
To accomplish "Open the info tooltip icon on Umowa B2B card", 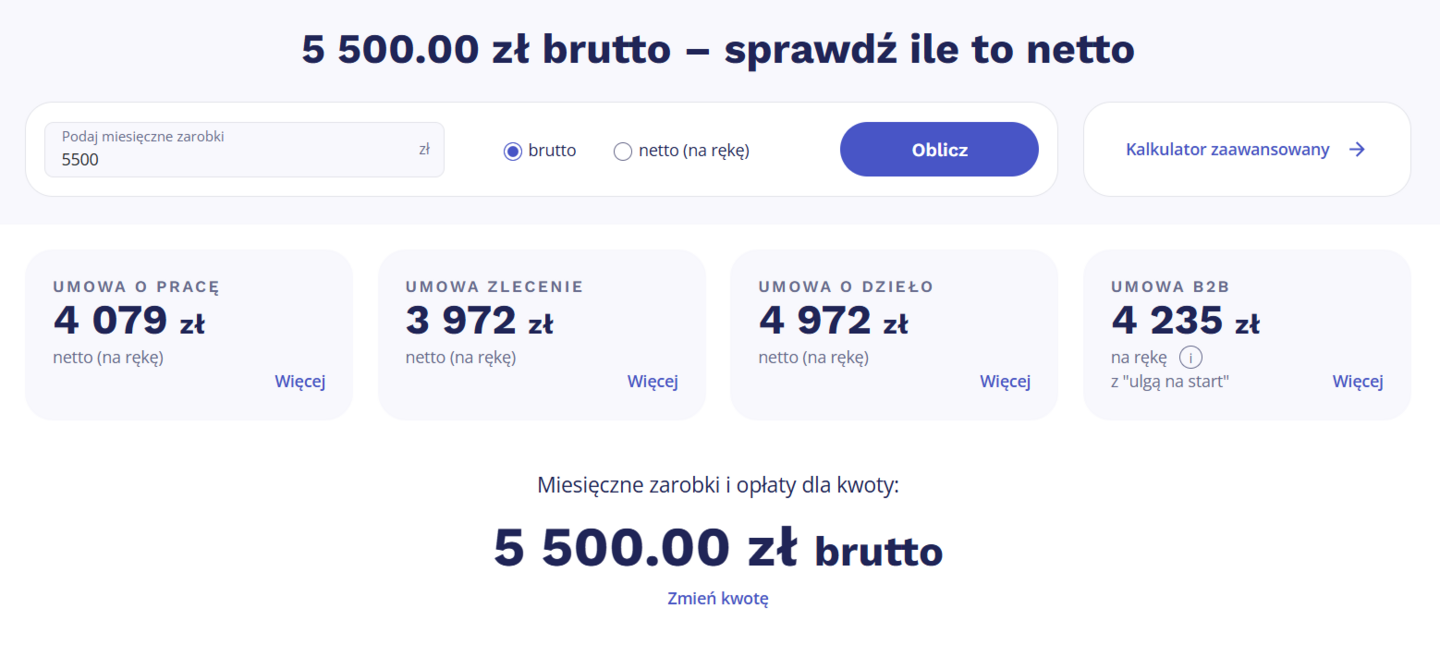I will click(1192, 357).
